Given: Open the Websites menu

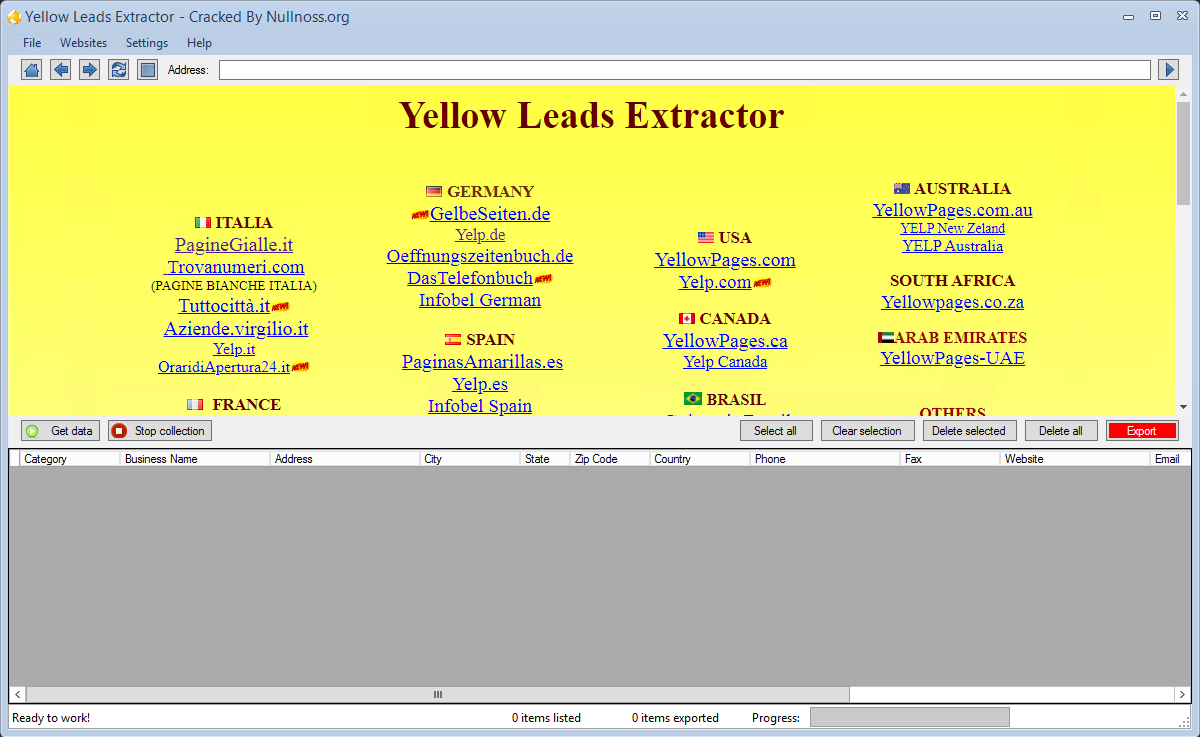Looking at the screenshot, I should (83, 43).
